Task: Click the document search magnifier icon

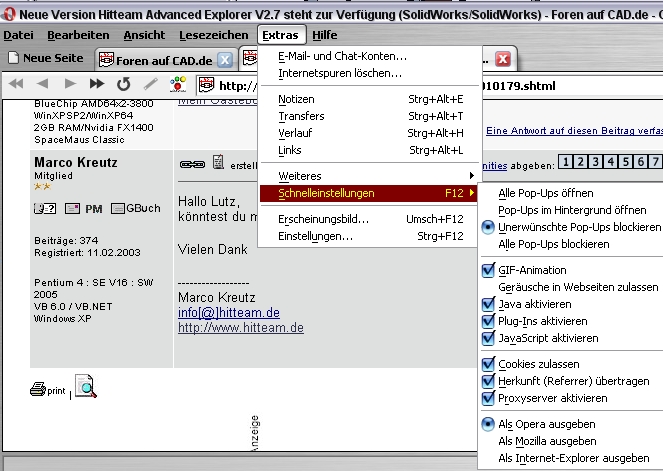Action: [86, 386]
